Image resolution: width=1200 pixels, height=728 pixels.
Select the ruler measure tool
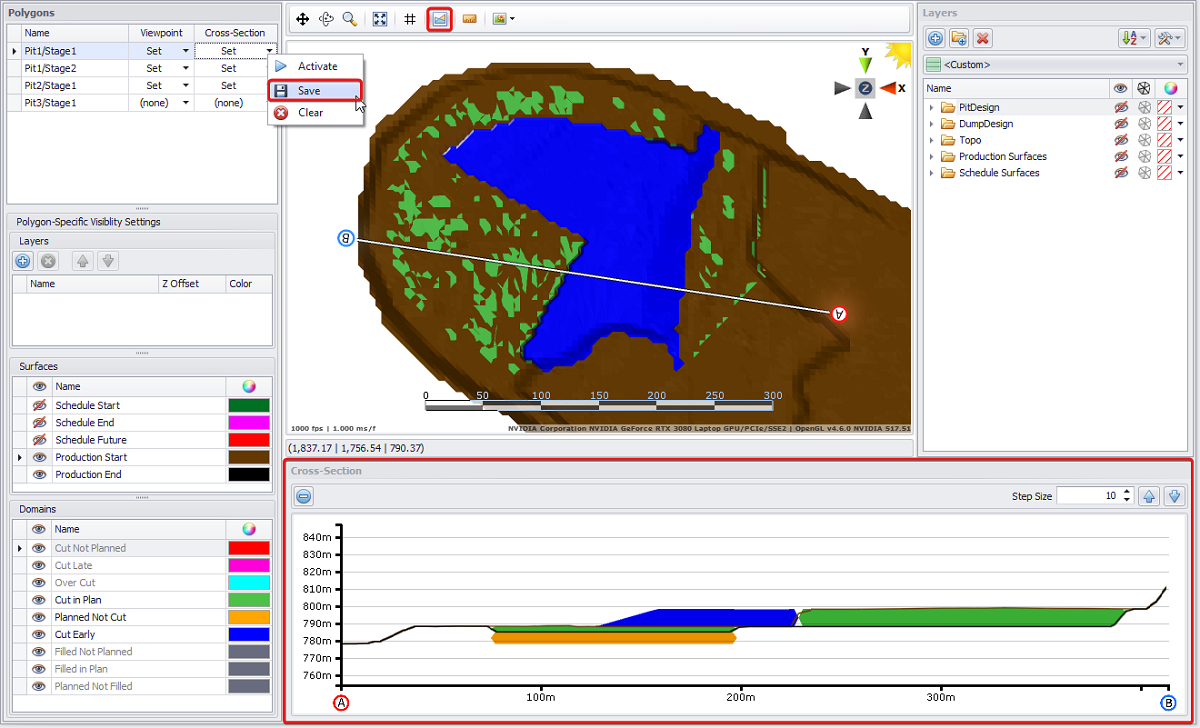(469, 19)
